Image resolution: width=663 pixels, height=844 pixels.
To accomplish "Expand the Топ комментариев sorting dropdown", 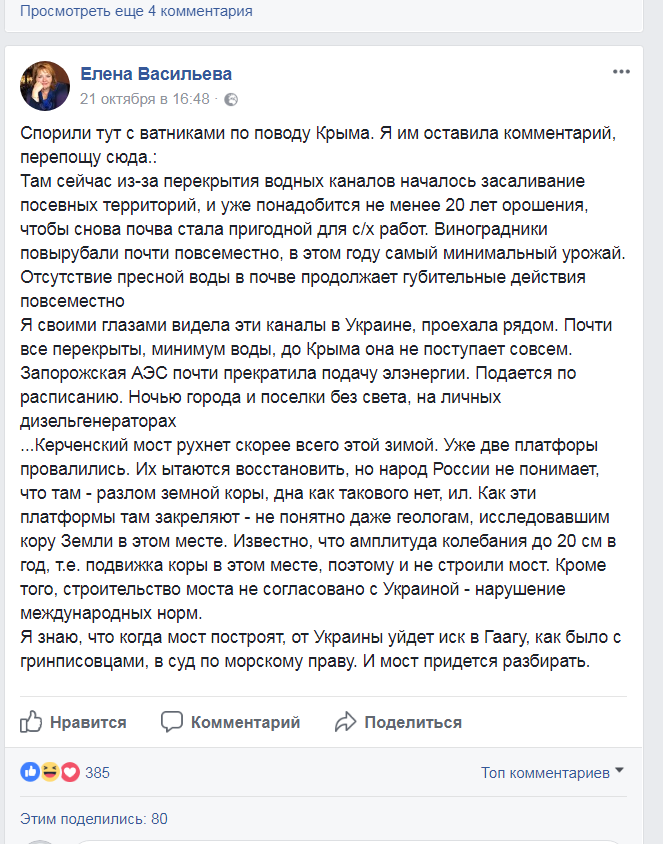I will 552,772.
